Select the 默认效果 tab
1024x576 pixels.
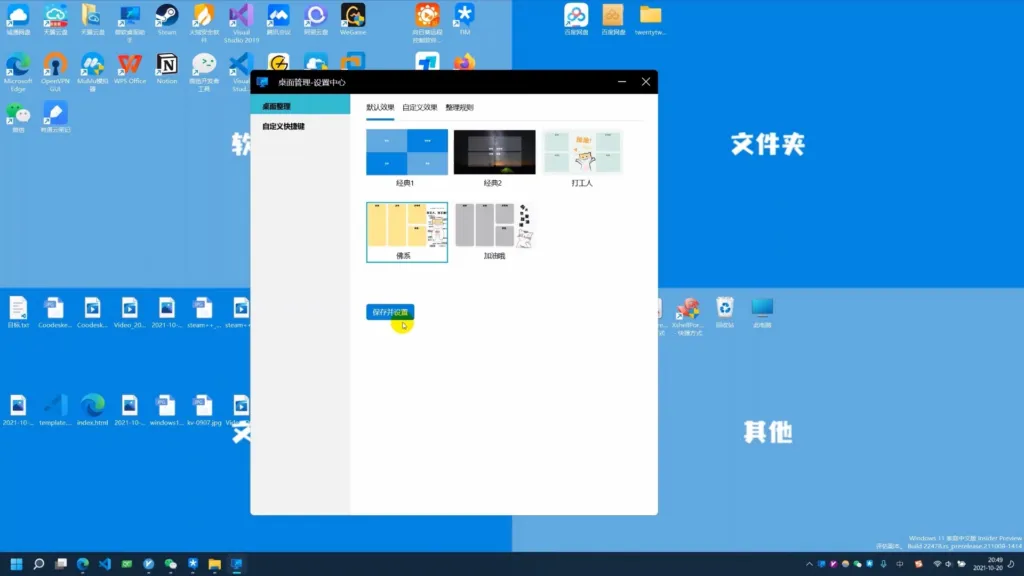pos(379,107)
